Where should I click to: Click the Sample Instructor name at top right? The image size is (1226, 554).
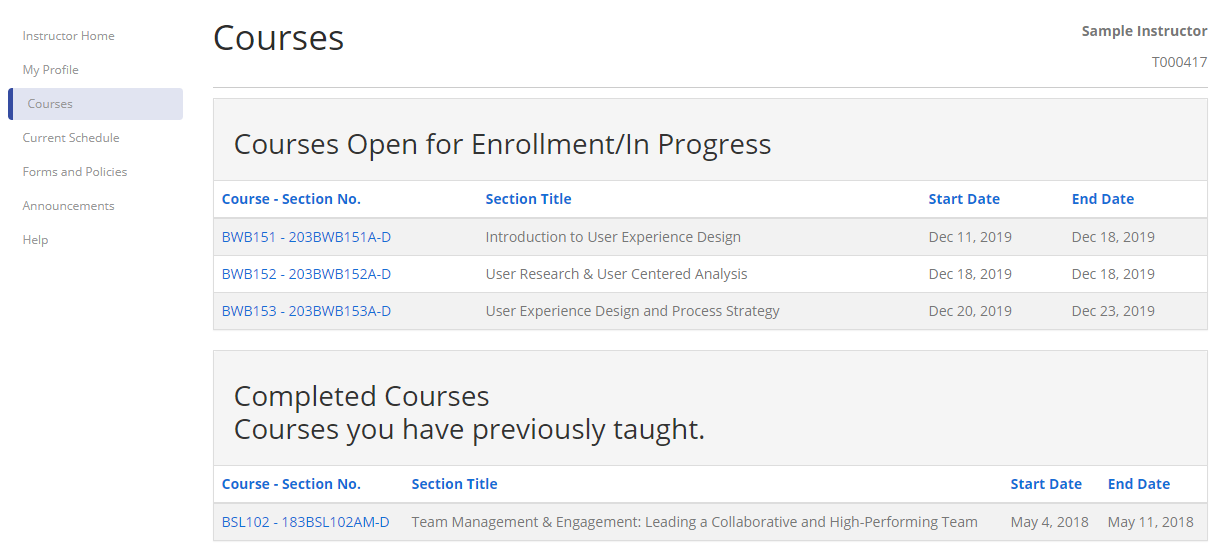(1144, 31)
